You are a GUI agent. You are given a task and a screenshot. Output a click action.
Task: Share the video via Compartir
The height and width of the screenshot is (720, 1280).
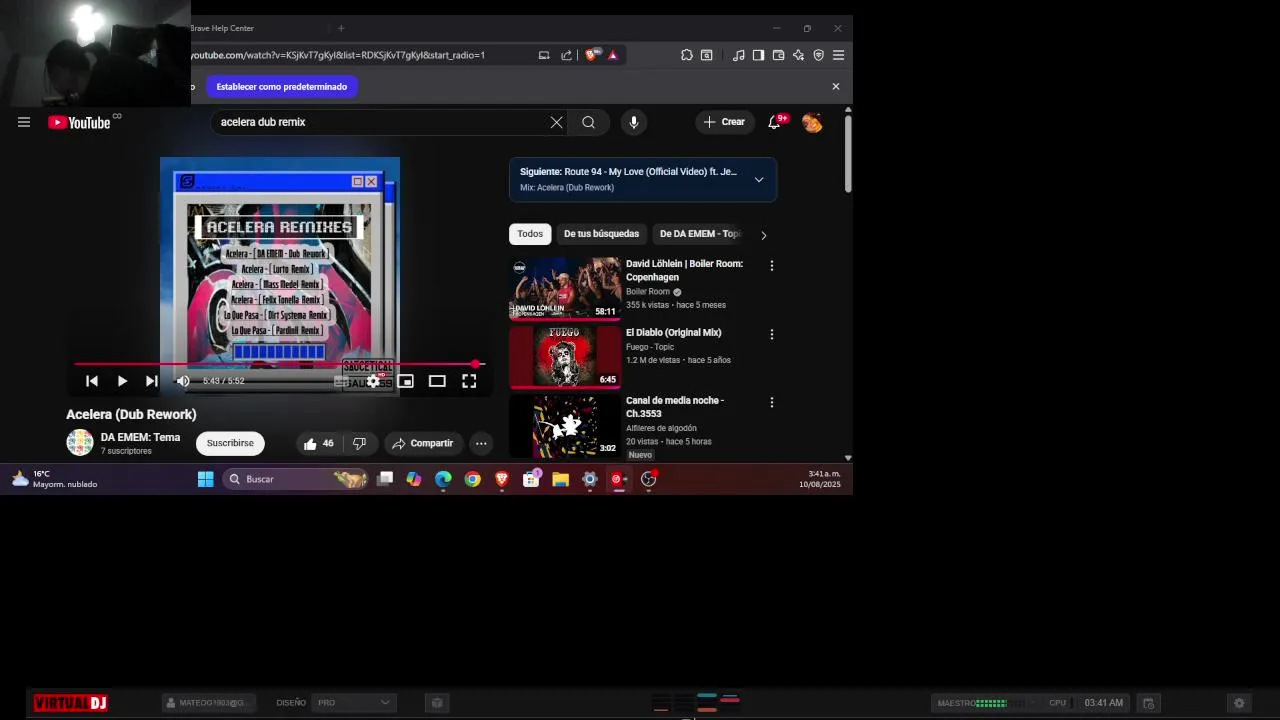(x=423, y=443)
